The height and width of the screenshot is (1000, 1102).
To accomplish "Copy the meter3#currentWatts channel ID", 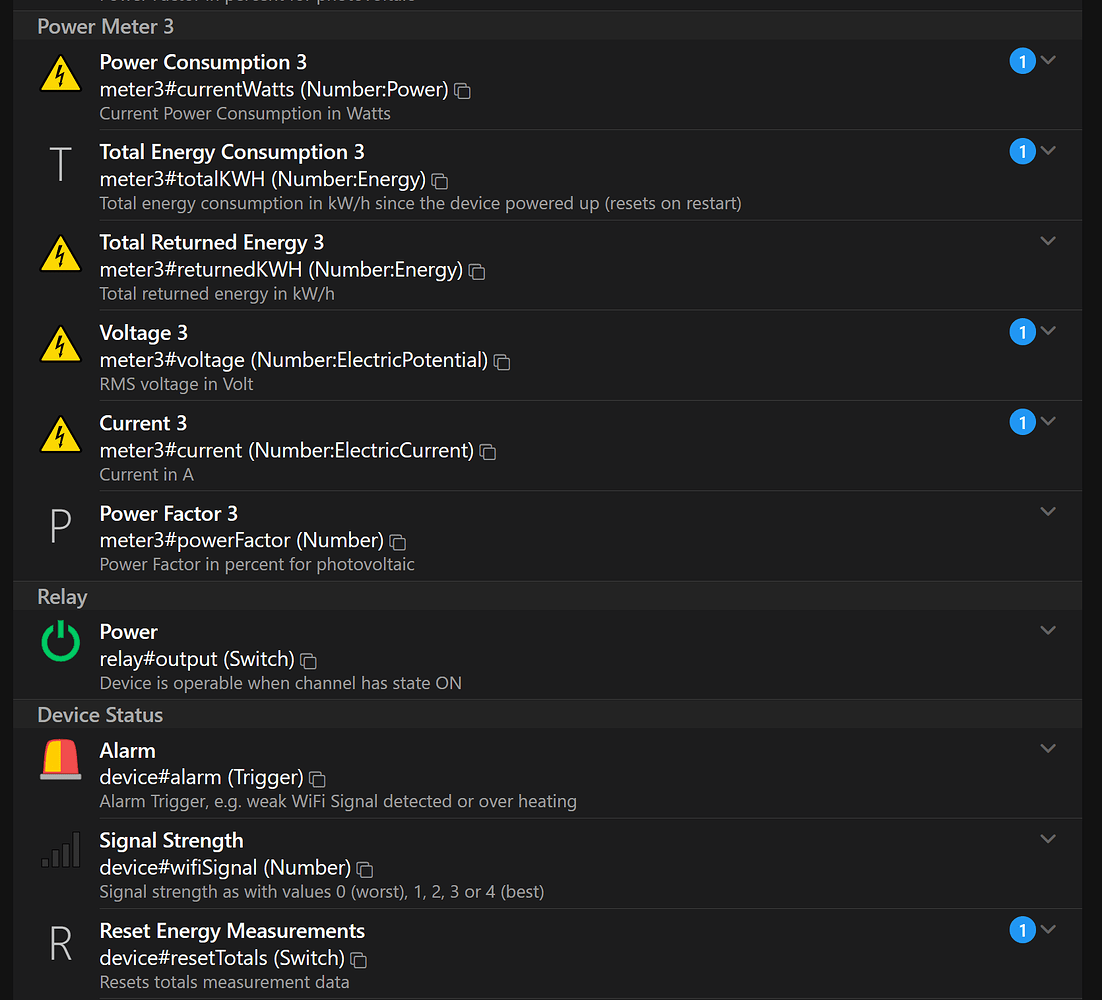I will coord(461,91).
